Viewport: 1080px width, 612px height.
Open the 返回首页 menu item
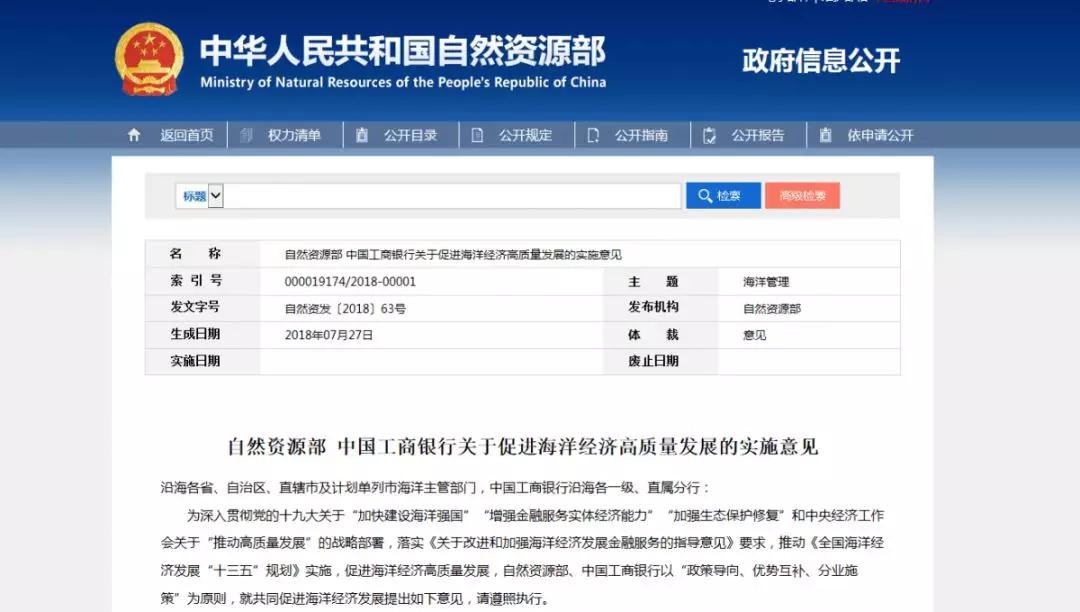(186, 135)
